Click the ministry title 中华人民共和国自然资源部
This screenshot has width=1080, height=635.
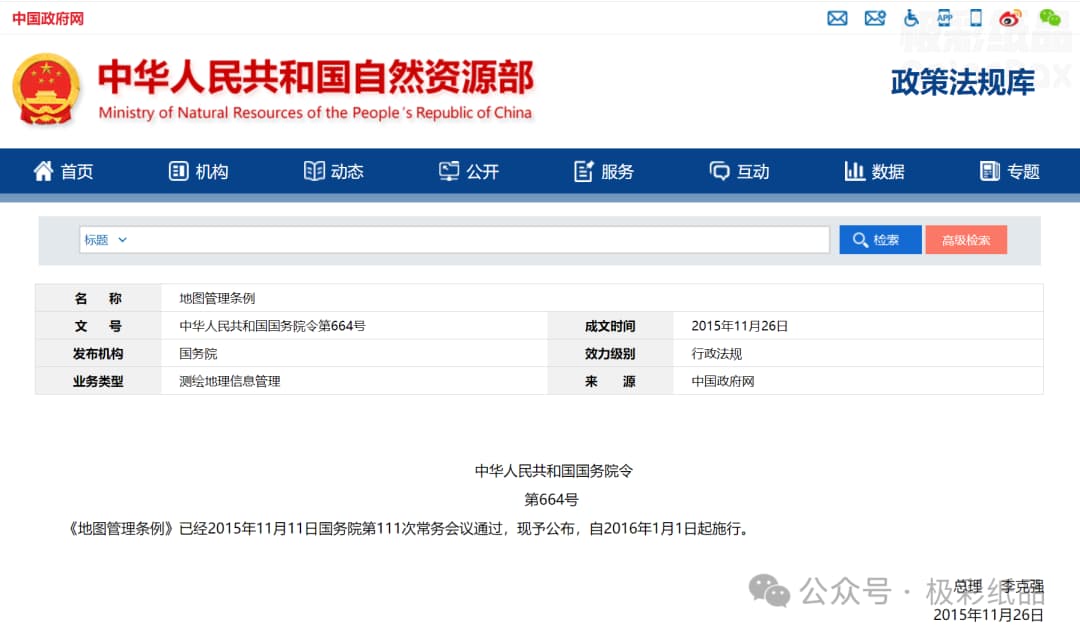coord(315,77)
